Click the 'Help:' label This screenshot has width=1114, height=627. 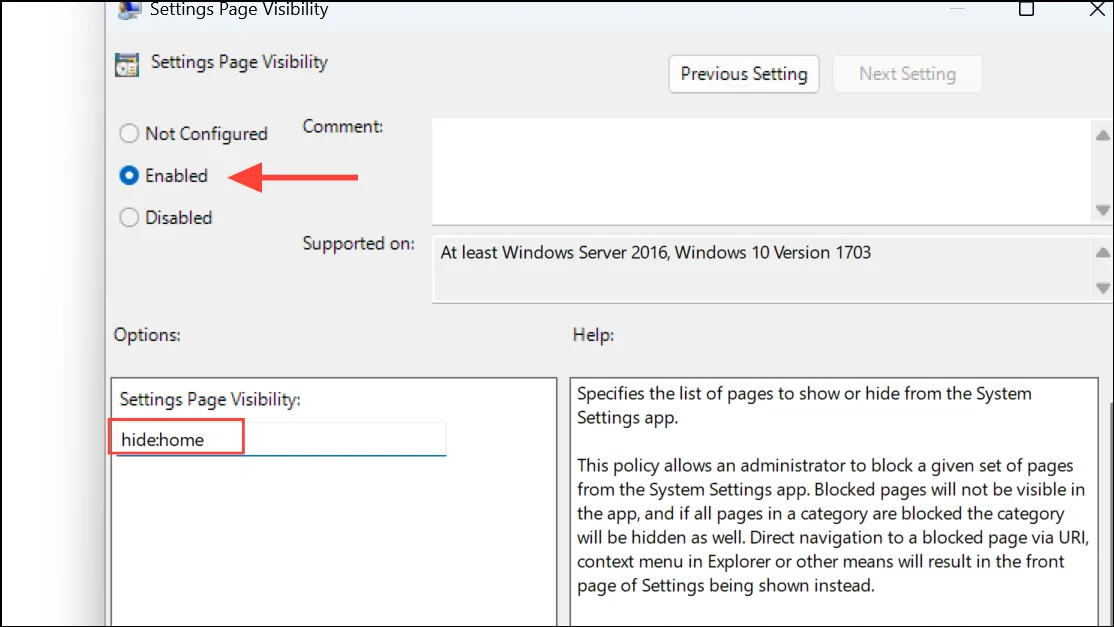click(593, 334)
